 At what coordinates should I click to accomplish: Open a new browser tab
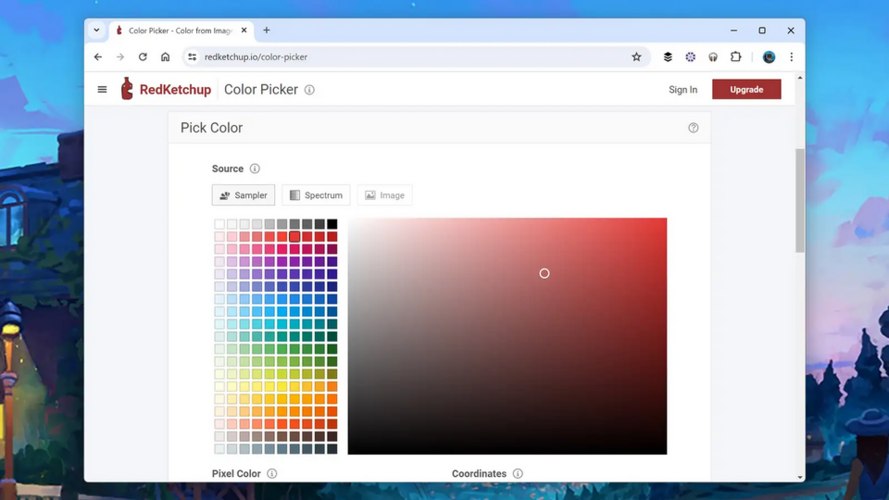(x=267, y=30)
